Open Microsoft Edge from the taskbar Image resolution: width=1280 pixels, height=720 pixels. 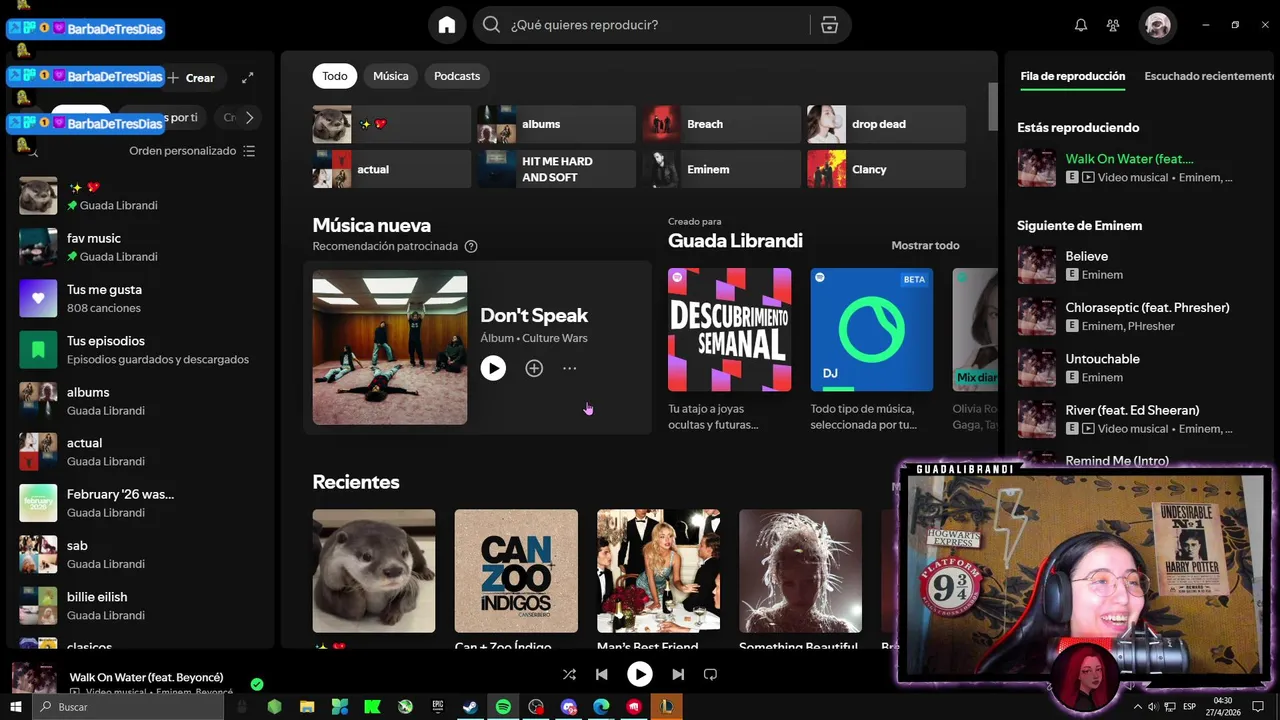coord(601,707)
